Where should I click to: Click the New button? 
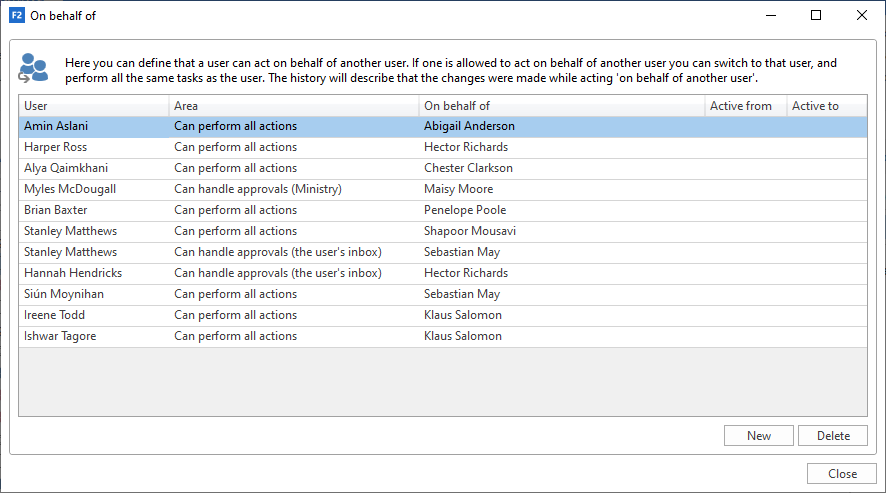[759, 435]
